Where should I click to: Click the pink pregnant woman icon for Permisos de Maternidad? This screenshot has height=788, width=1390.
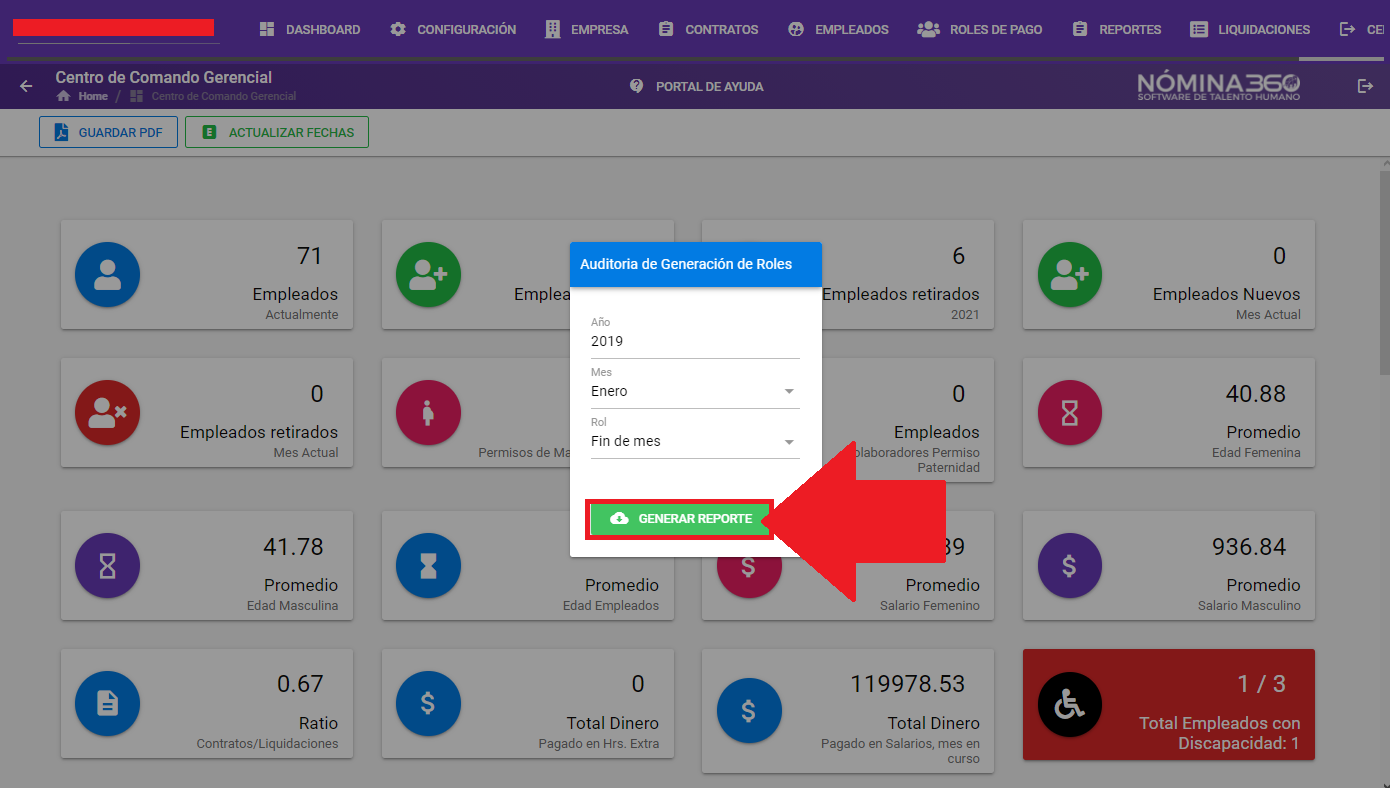(x=428, y=412)
